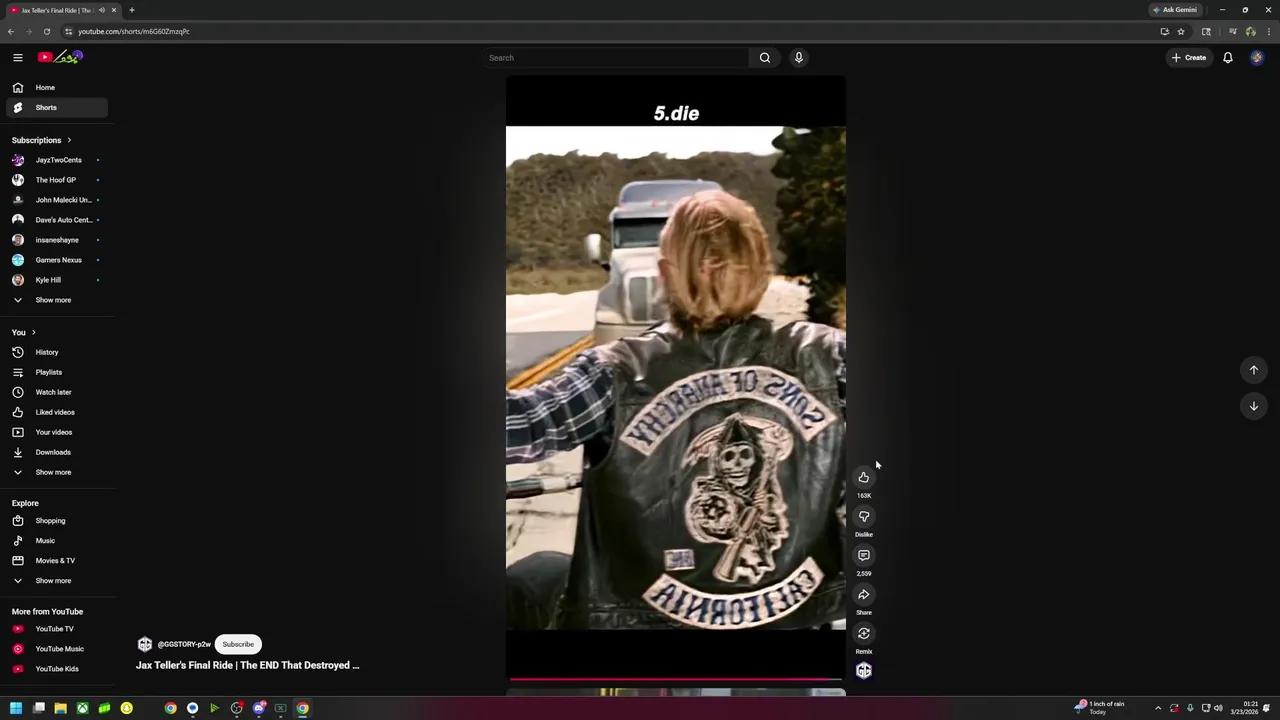1280x720 pixels.
Task: Open YouTube notifications bell
Action: pyautogui.click(x=1228, y=58)
